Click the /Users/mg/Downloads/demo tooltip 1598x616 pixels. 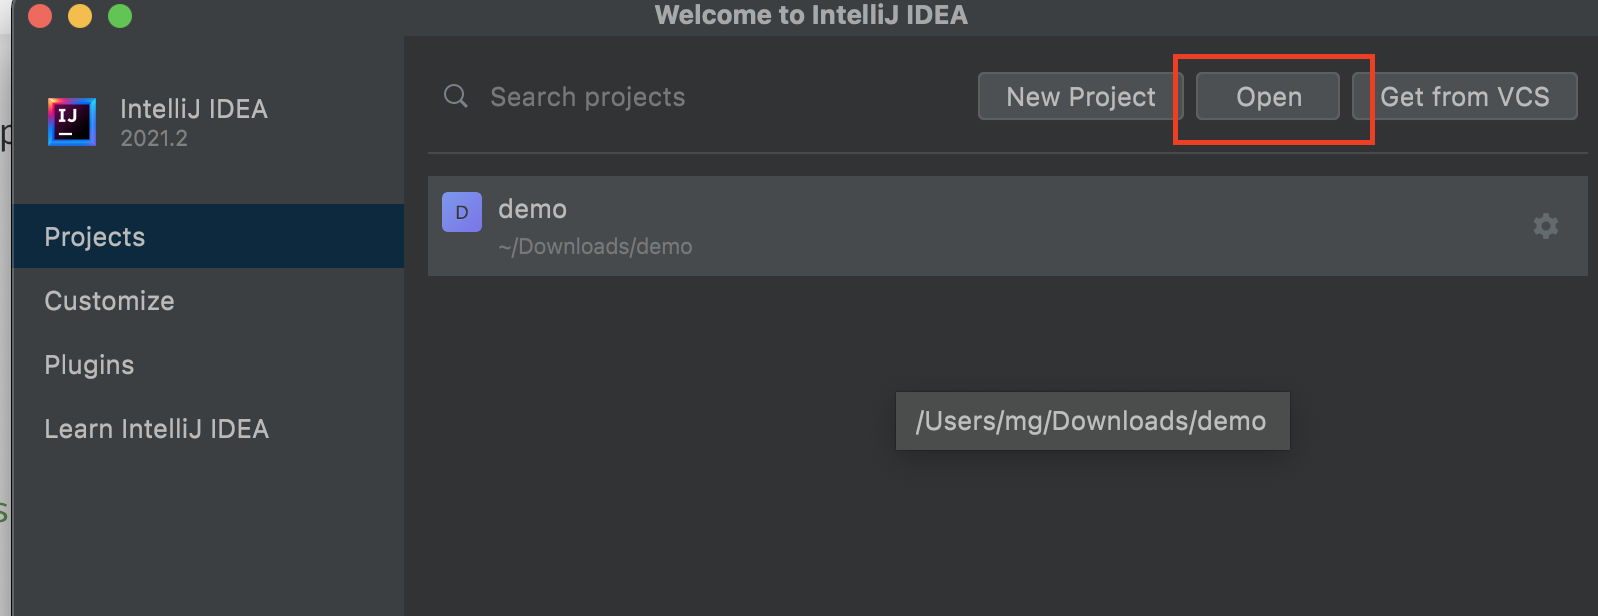coord(1091,421)
